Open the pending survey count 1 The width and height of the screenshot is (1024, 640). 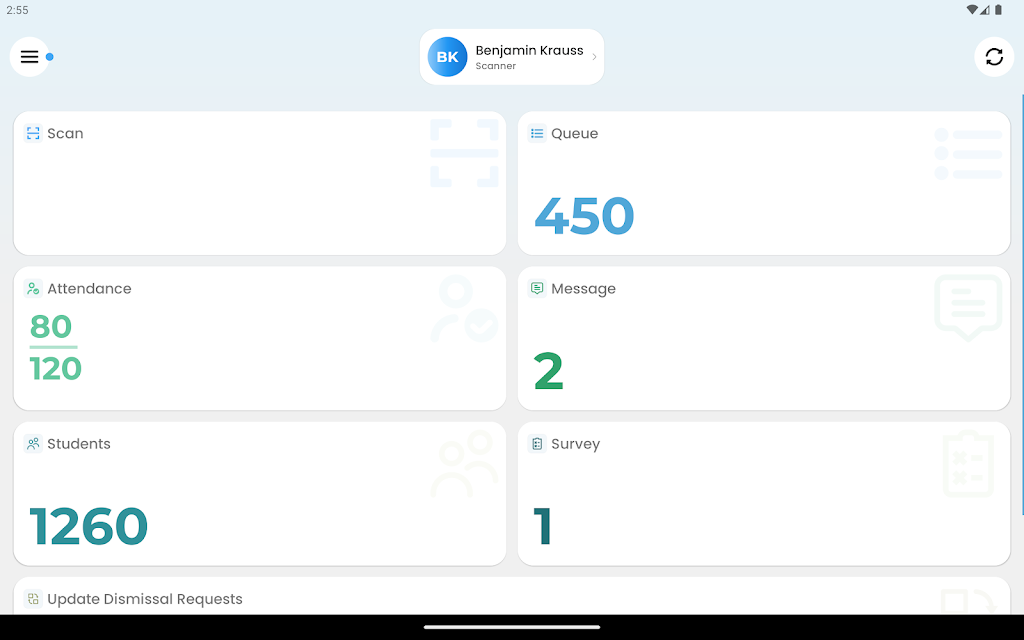tap(543, 526)
